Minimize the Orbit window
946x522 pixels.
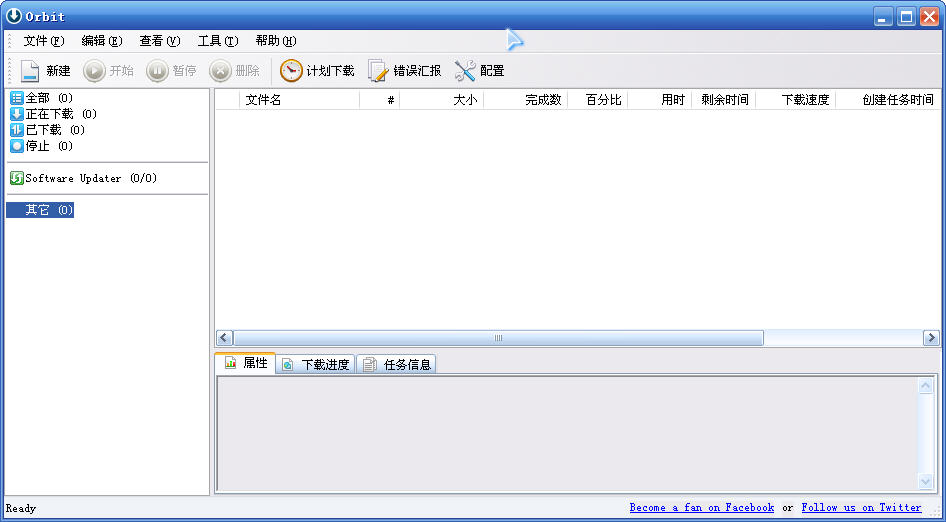(x=883, y=17)
